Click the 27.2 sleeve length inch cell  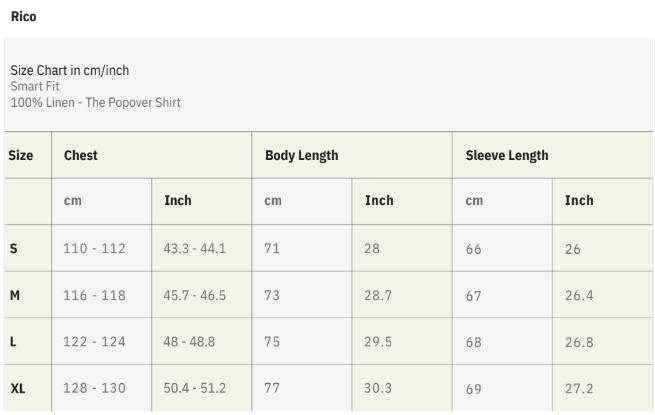click(x=579, y=388)
